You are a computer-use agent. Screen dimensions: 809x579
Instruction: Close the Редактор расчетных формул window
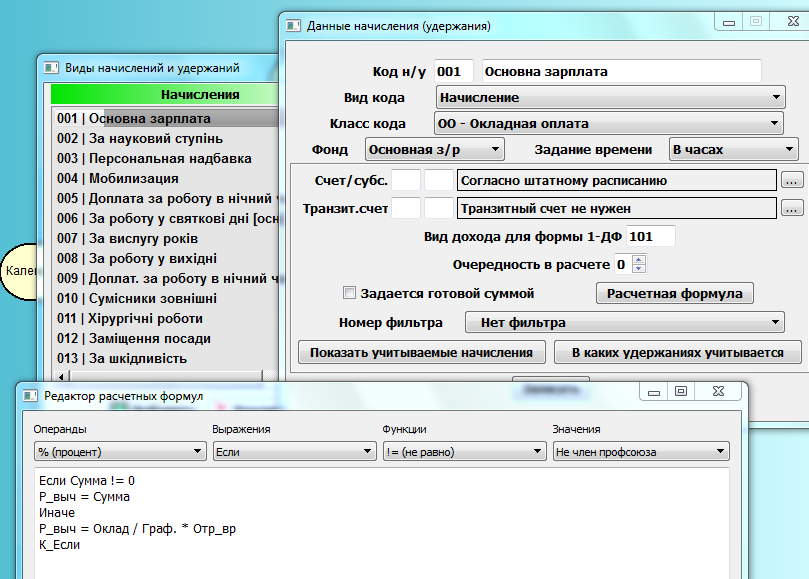(718, 392)
